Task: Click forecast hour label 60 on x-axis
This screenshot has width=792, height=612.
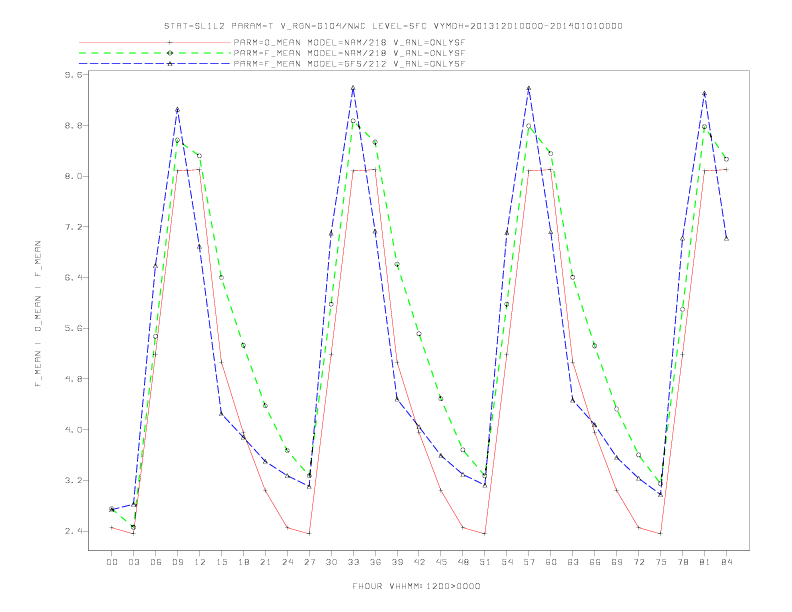Action: 551,562
